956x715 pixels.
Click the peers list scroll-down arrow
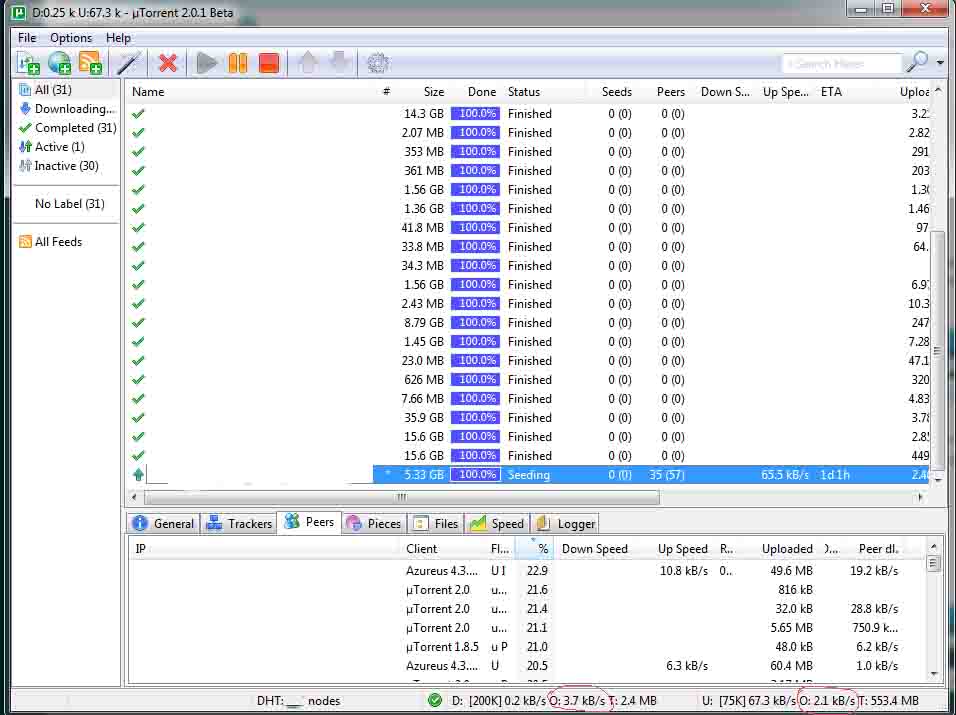[x=933, y=673]
